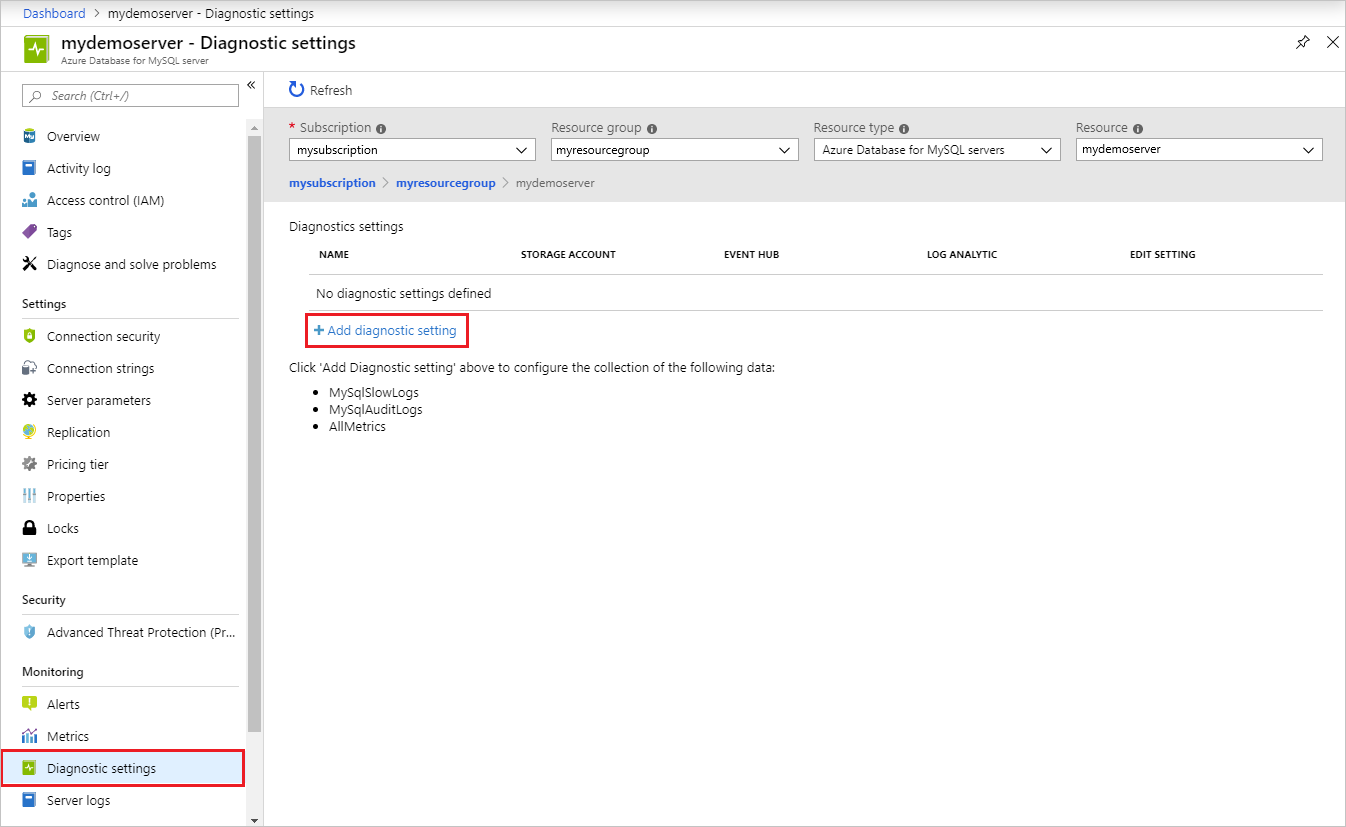
Task: Click the NAME column header
Action: [x=334, y=255]
